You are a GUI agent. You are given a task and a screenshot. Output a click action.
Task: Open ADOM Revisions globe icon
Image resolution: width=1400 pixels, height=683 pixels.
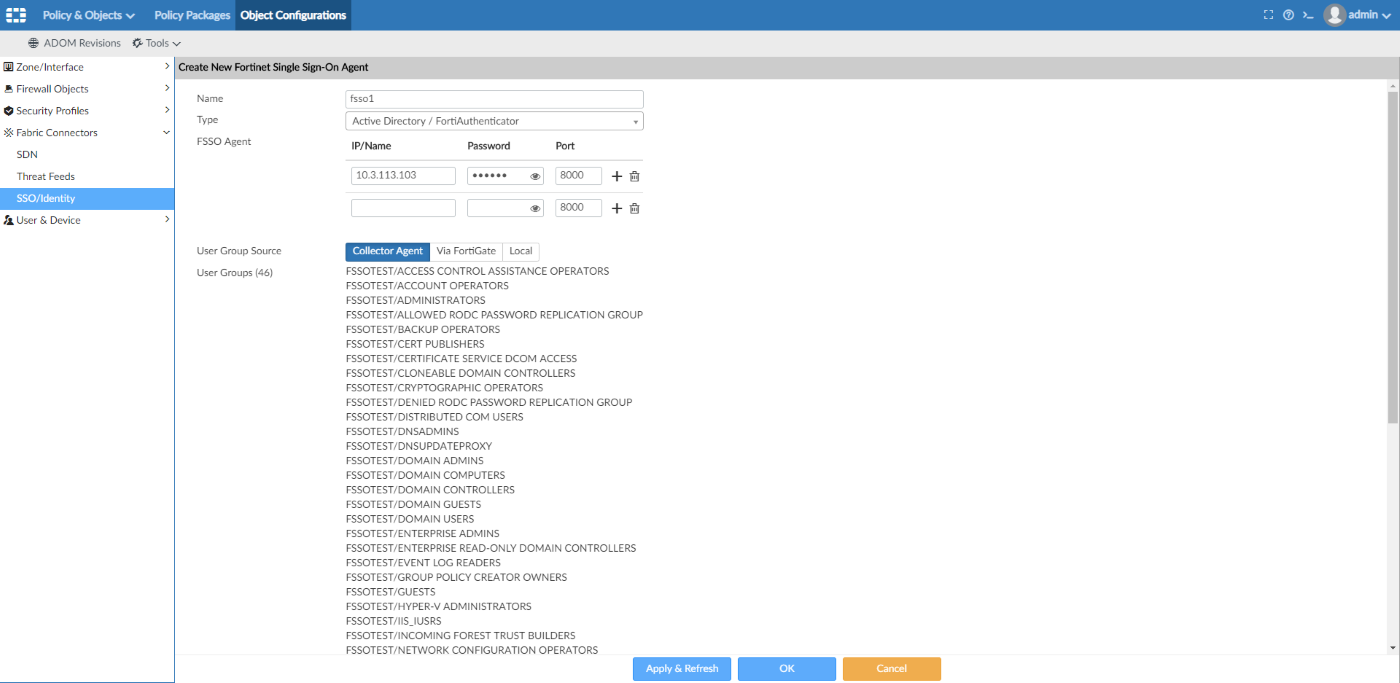click(34, 43)
